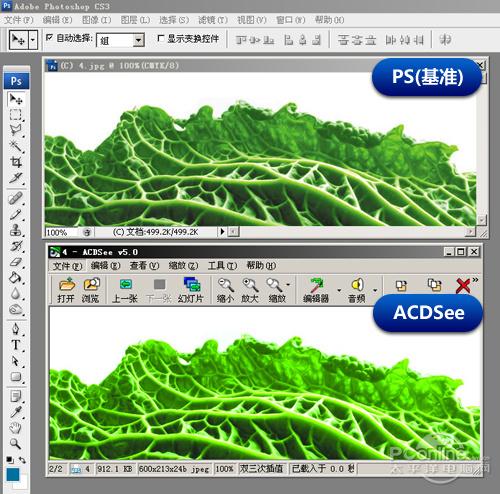Open the tool preset picker arrow
Viewport: 500px width, 494px height.
tap(33, 40)
